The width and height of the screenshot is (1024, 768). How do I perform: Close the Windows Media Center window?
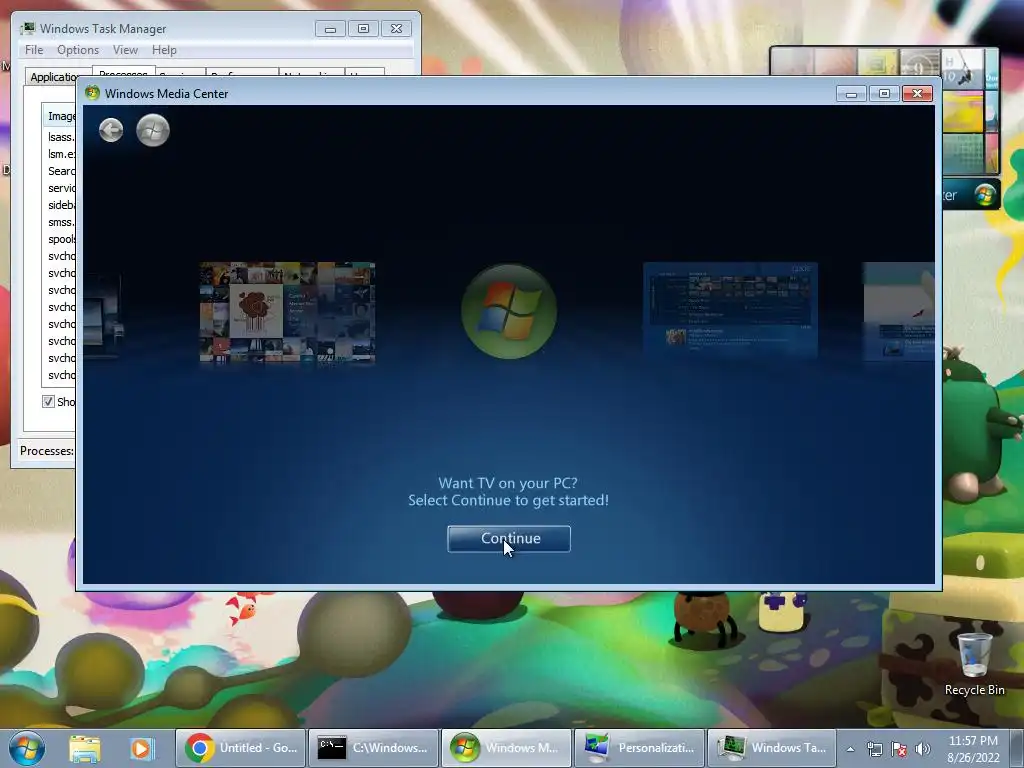(918, 94)
